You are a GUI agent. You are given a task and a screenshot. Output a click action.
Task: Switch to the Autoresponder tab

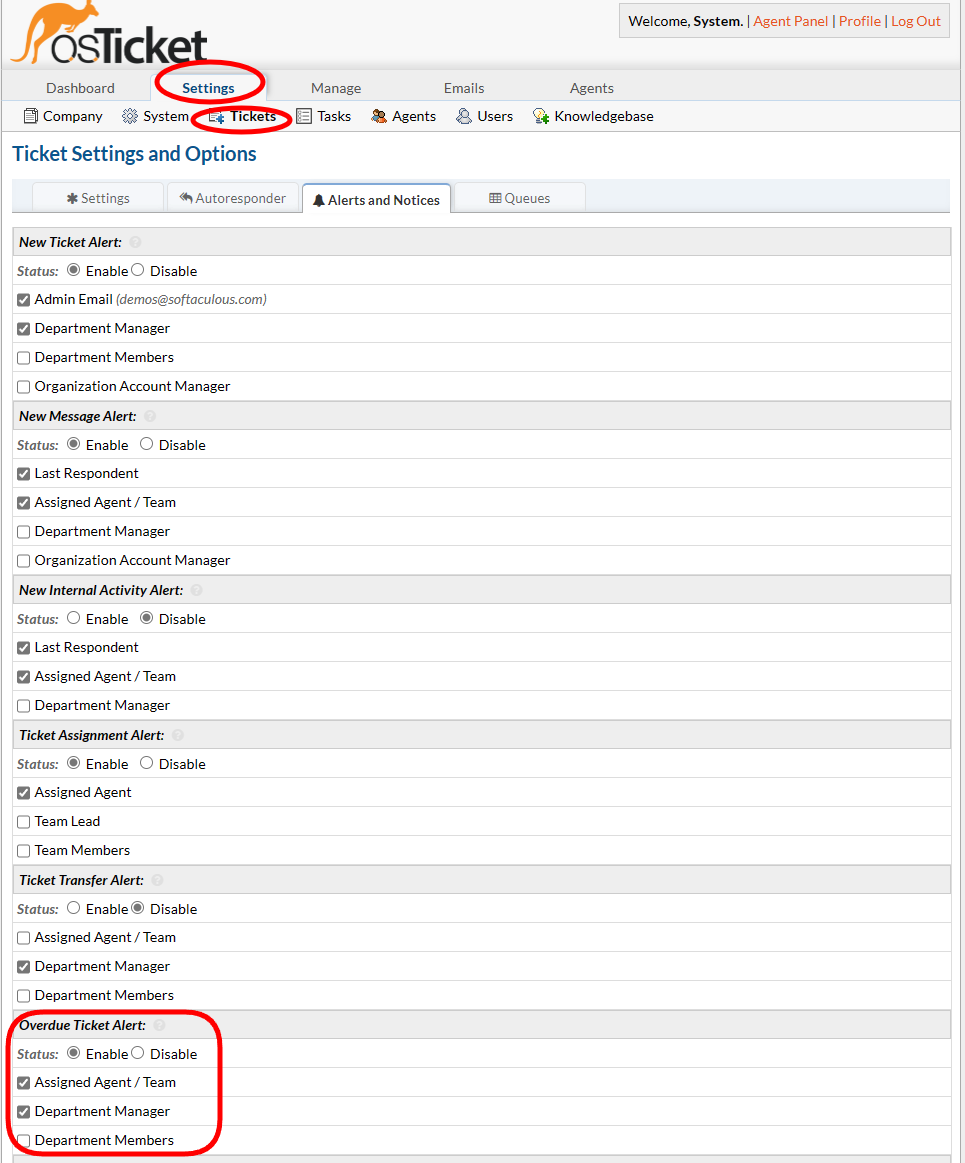coord(233,198)
